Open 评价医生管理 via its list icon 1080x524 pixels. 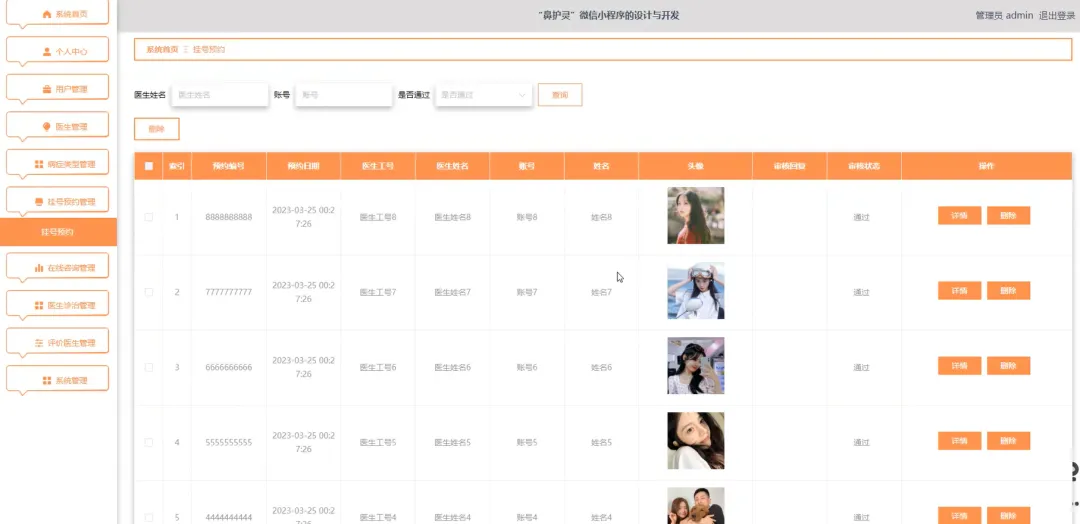(39, 343)
